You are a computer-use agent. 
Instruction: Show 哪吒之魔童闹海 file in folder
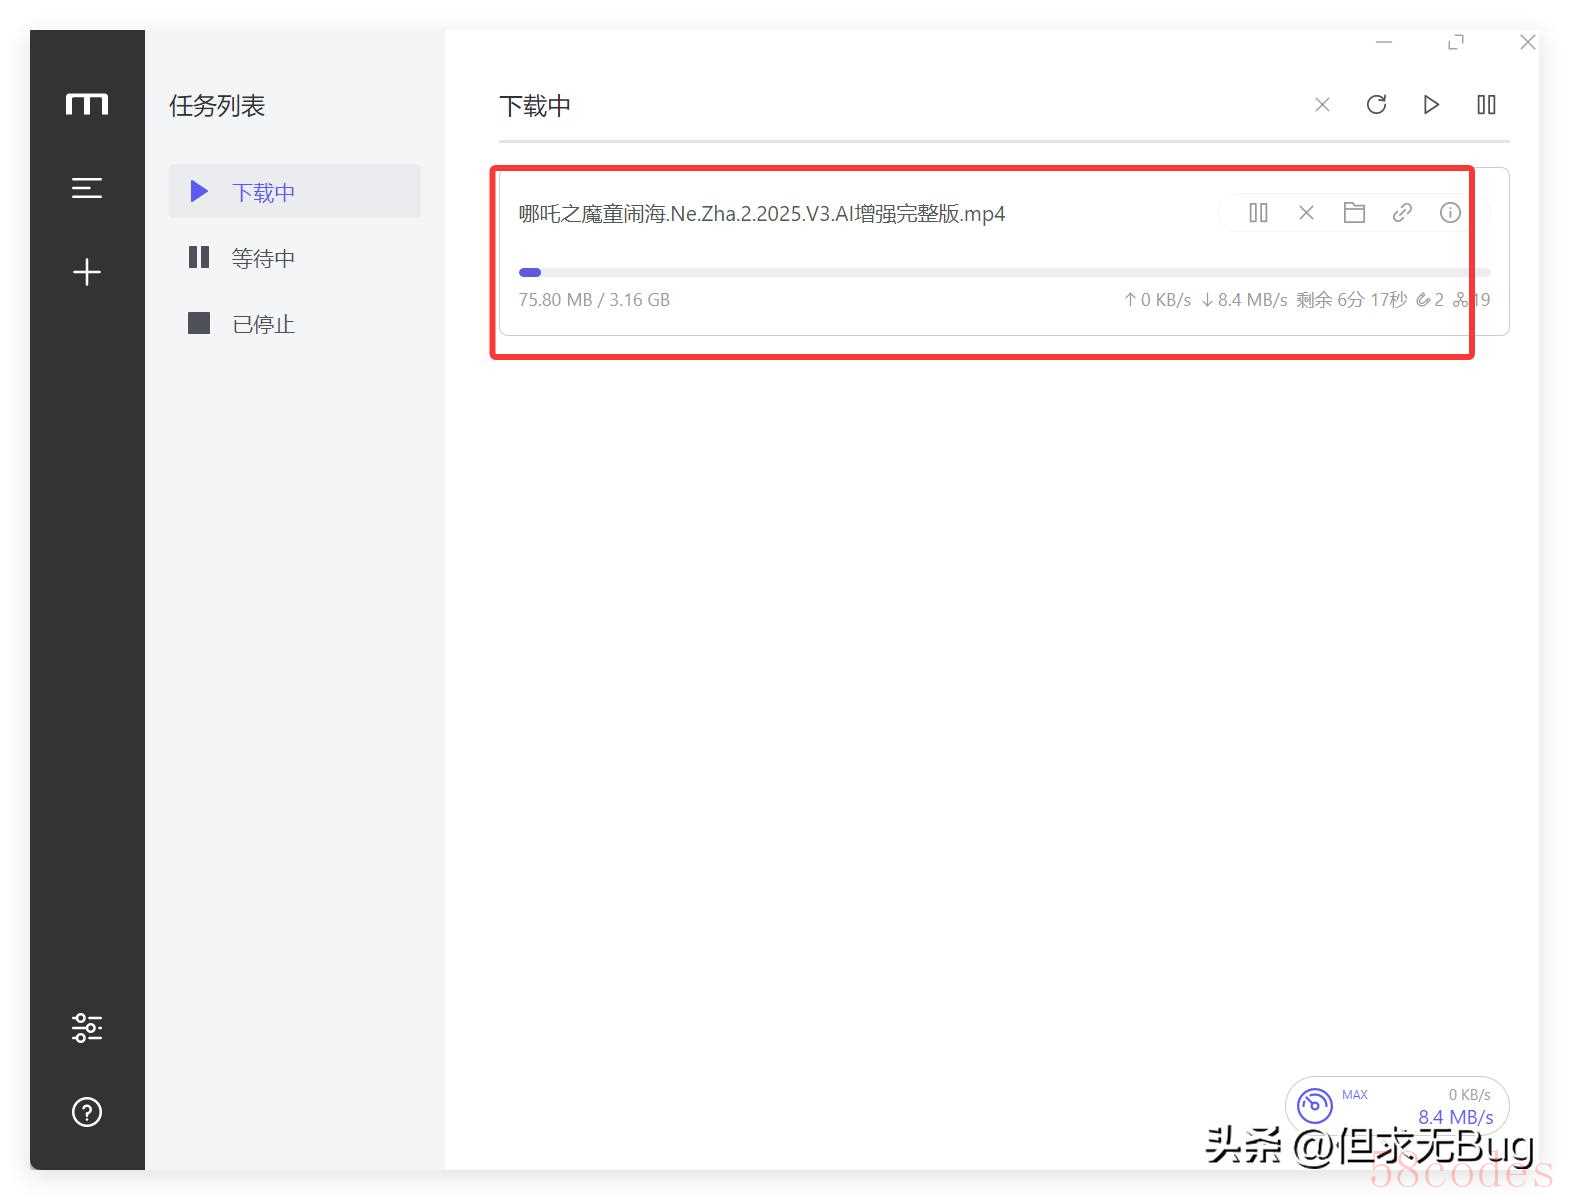tap(1354, 213)
